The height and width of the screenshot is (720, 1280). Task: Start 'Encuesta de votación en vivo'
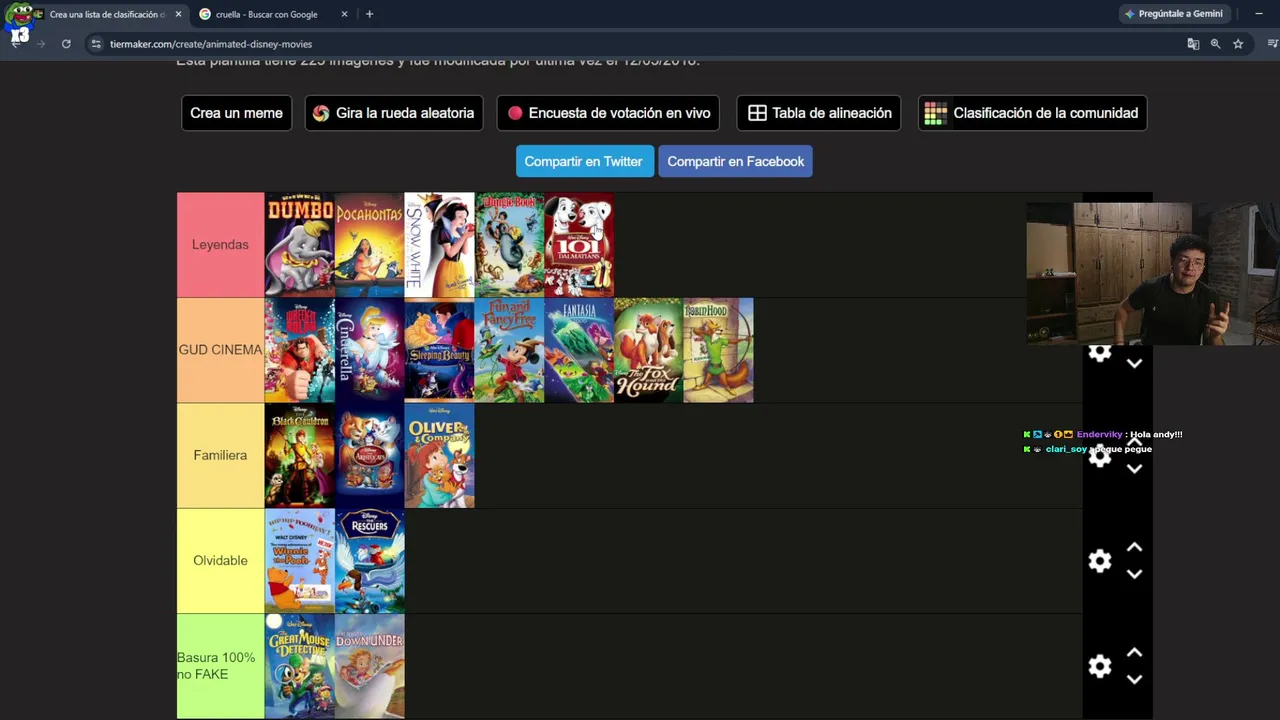(x=608, y=113)
